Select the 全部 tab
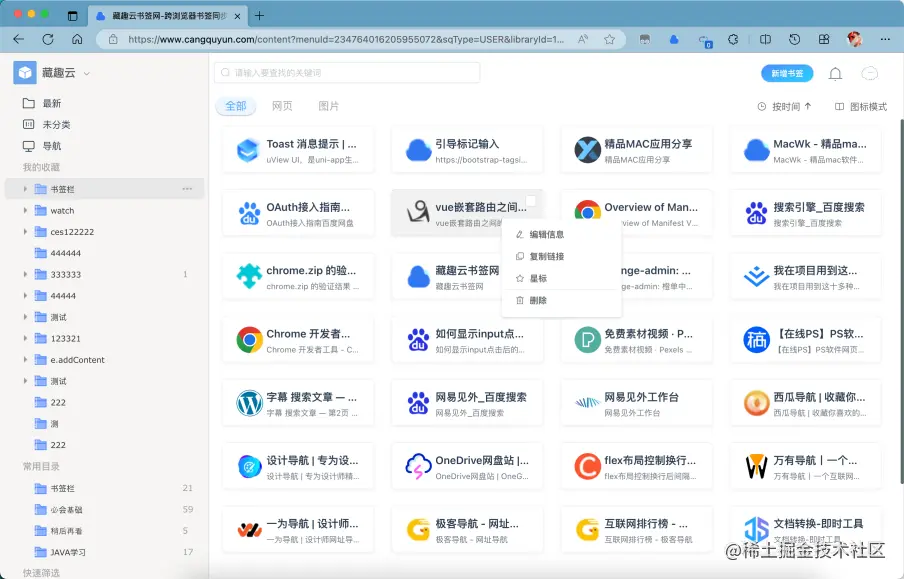 click(x=235, y=106)
